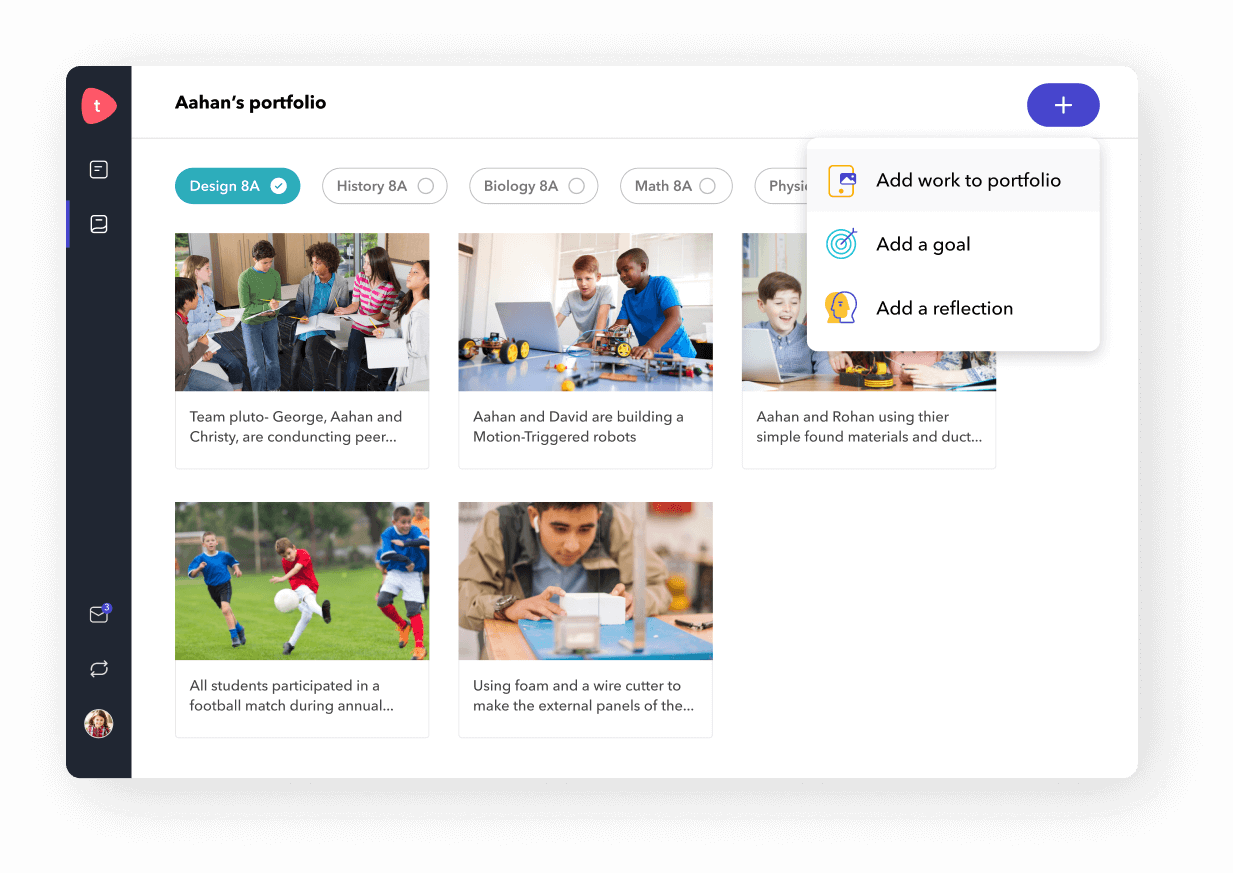Open the football match portfolio card
This screenshot has height=873, width=1233.
click(302, 620)
